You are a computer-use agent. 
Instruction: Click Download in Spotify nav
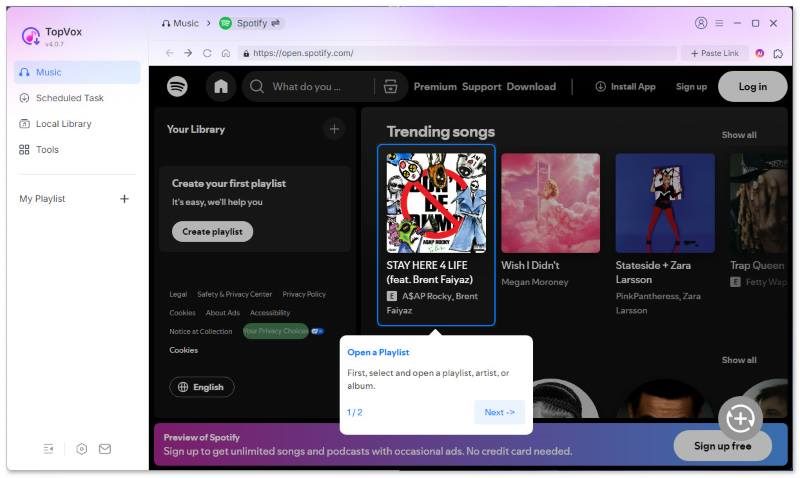coord(531,87)
